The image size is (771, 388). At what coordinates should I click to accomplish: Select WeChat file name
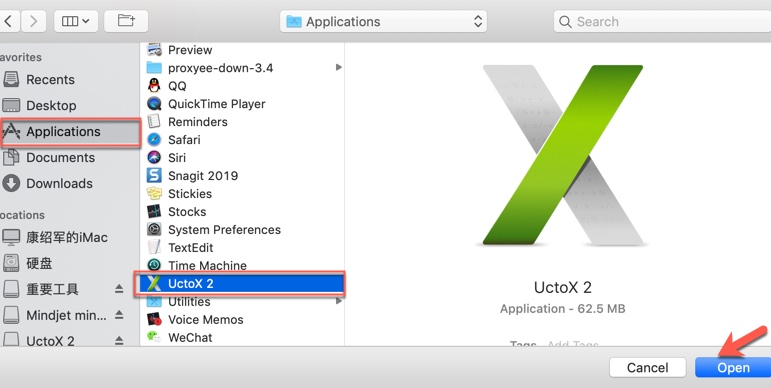[190, 338]
